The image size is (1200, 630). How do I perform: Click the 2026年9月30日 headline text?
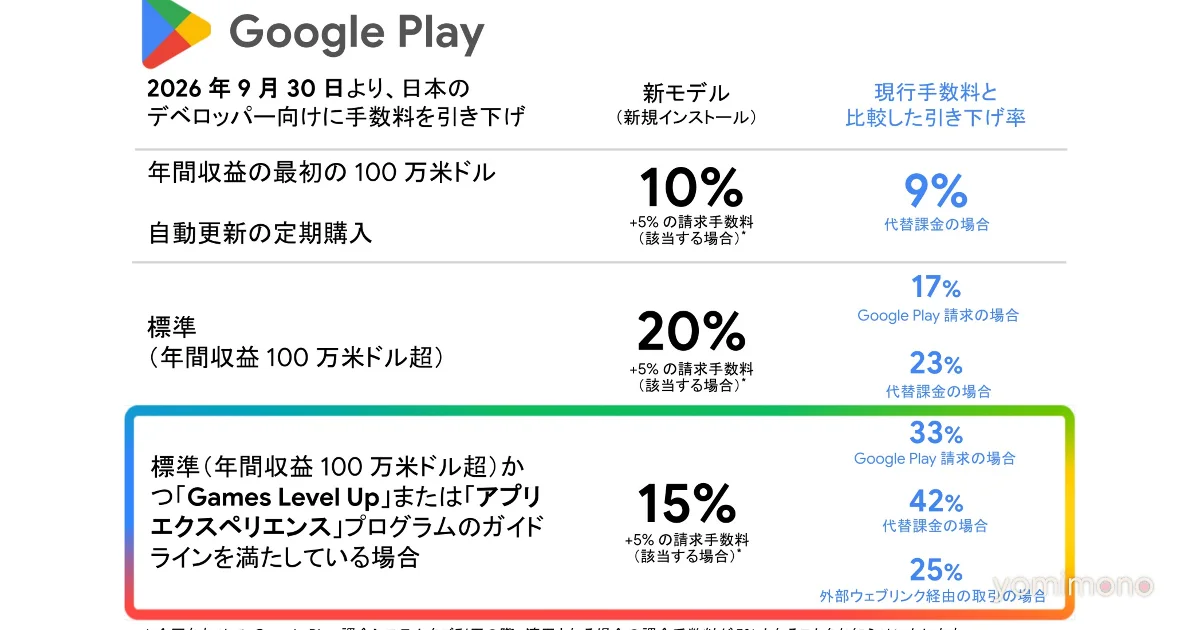336,102
